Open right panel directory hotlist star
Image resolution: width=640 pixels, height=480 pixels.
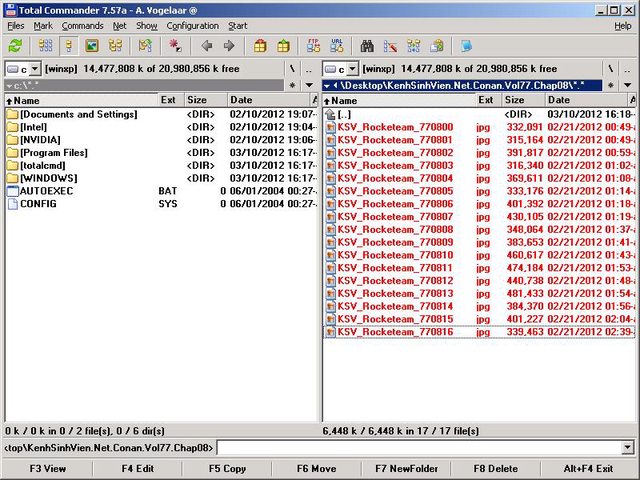611,85
